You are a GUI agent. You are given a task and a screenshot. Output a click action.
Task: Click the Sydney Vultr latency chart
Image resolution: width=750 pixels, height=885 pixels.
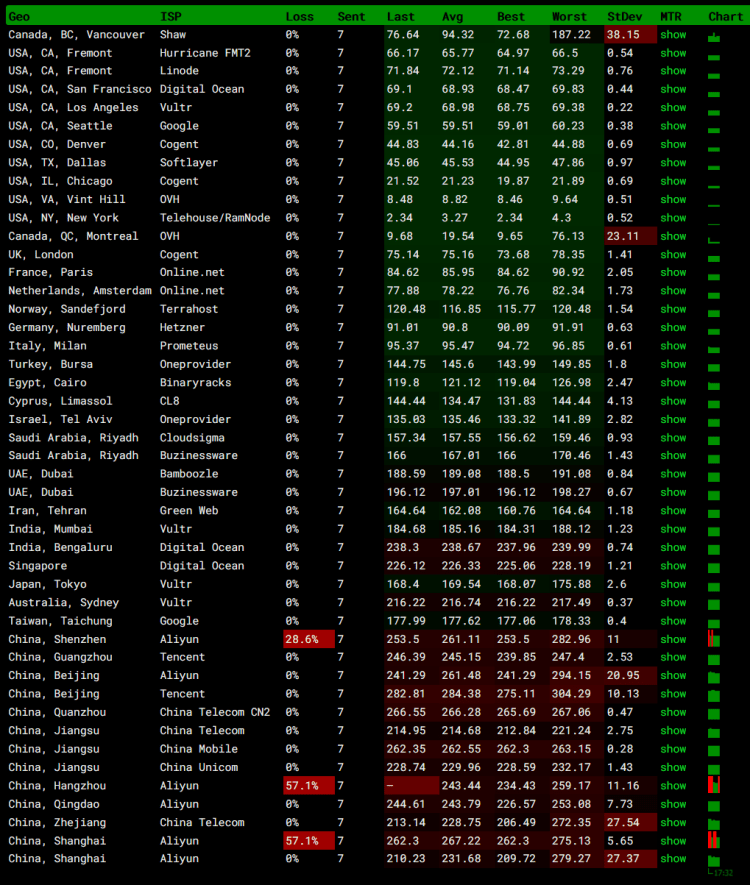point(714,604)
